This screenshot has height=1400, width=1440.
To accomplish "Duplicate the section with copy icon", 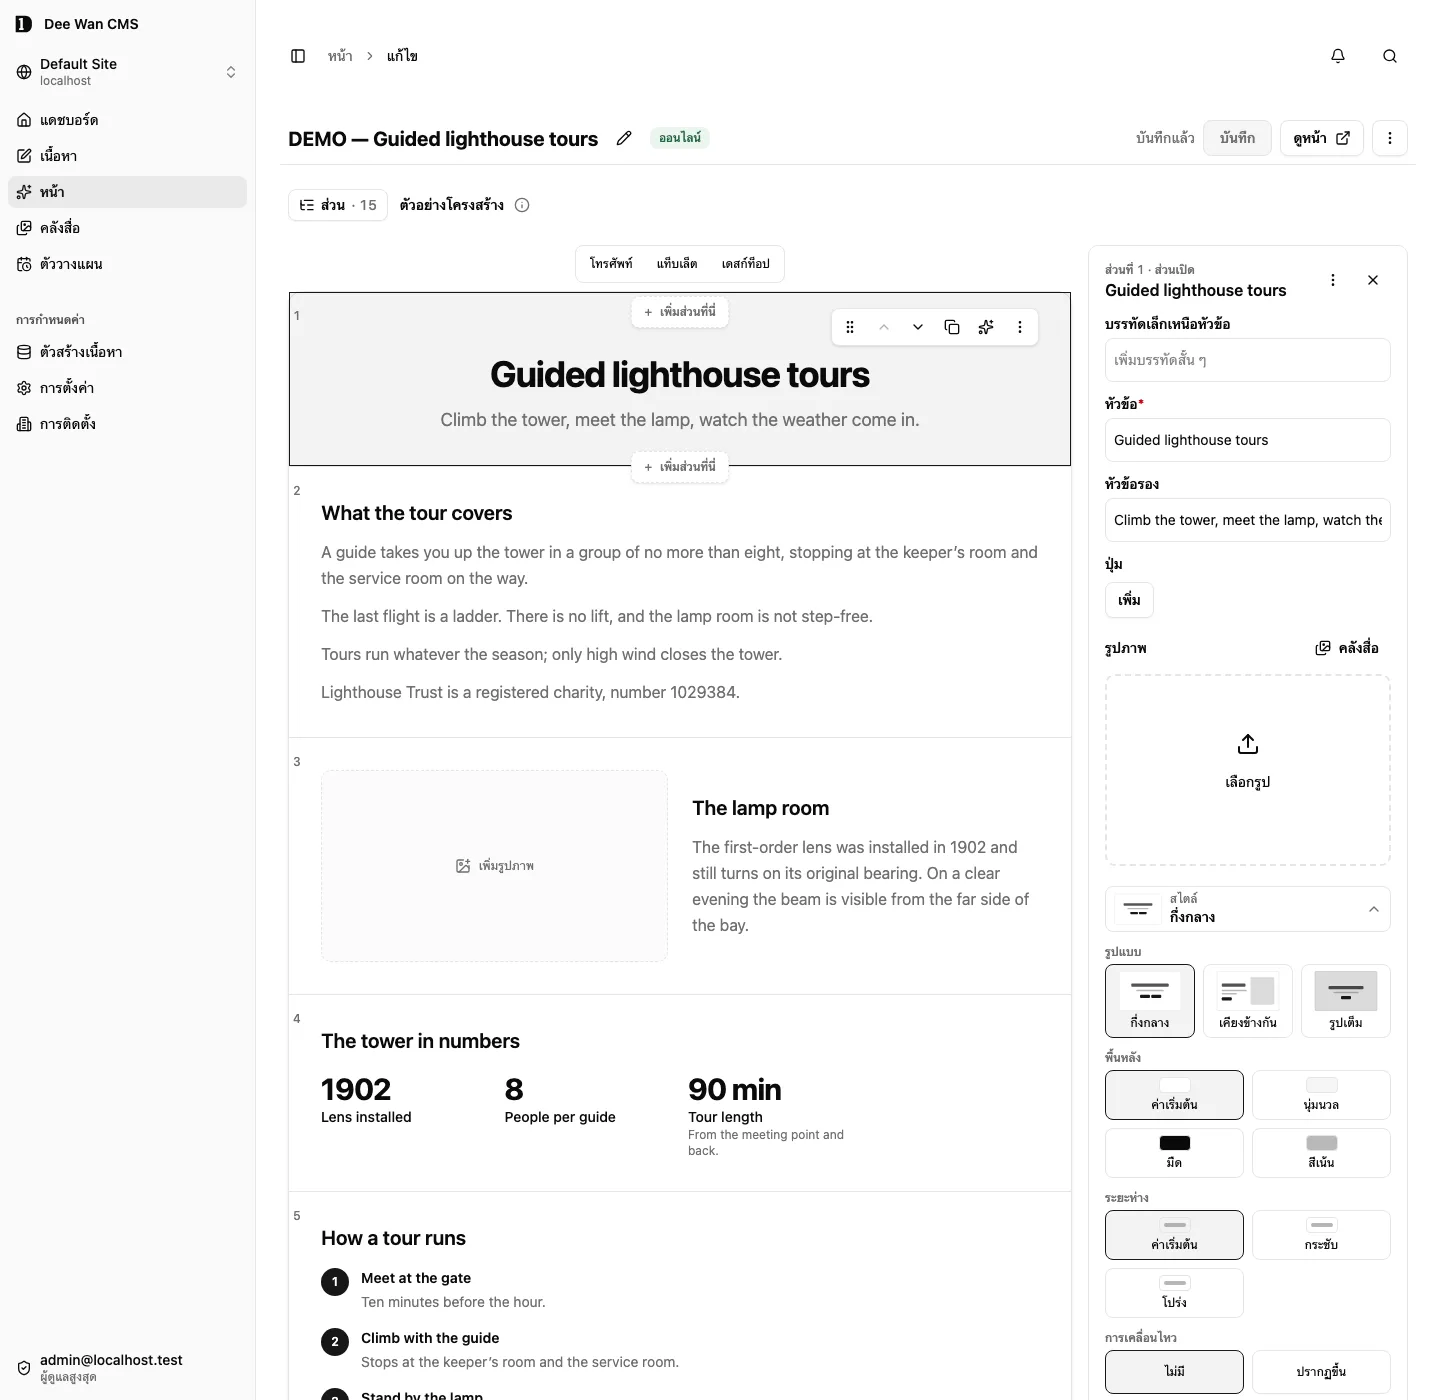I will [952, 327].
